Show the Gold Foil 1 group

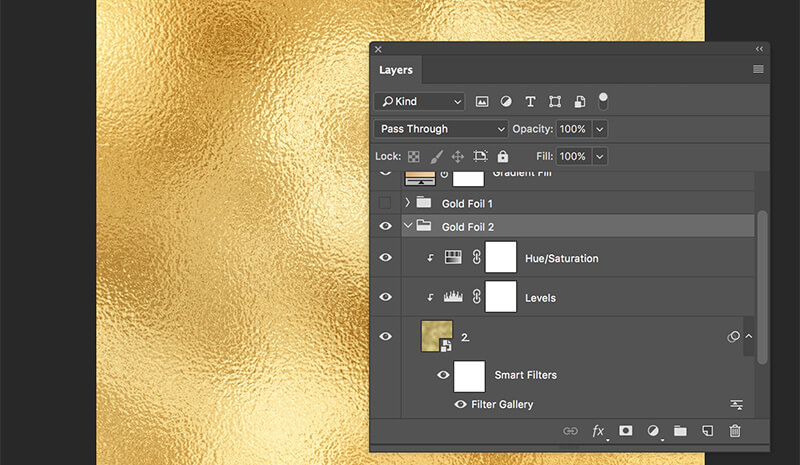point(386,203)
